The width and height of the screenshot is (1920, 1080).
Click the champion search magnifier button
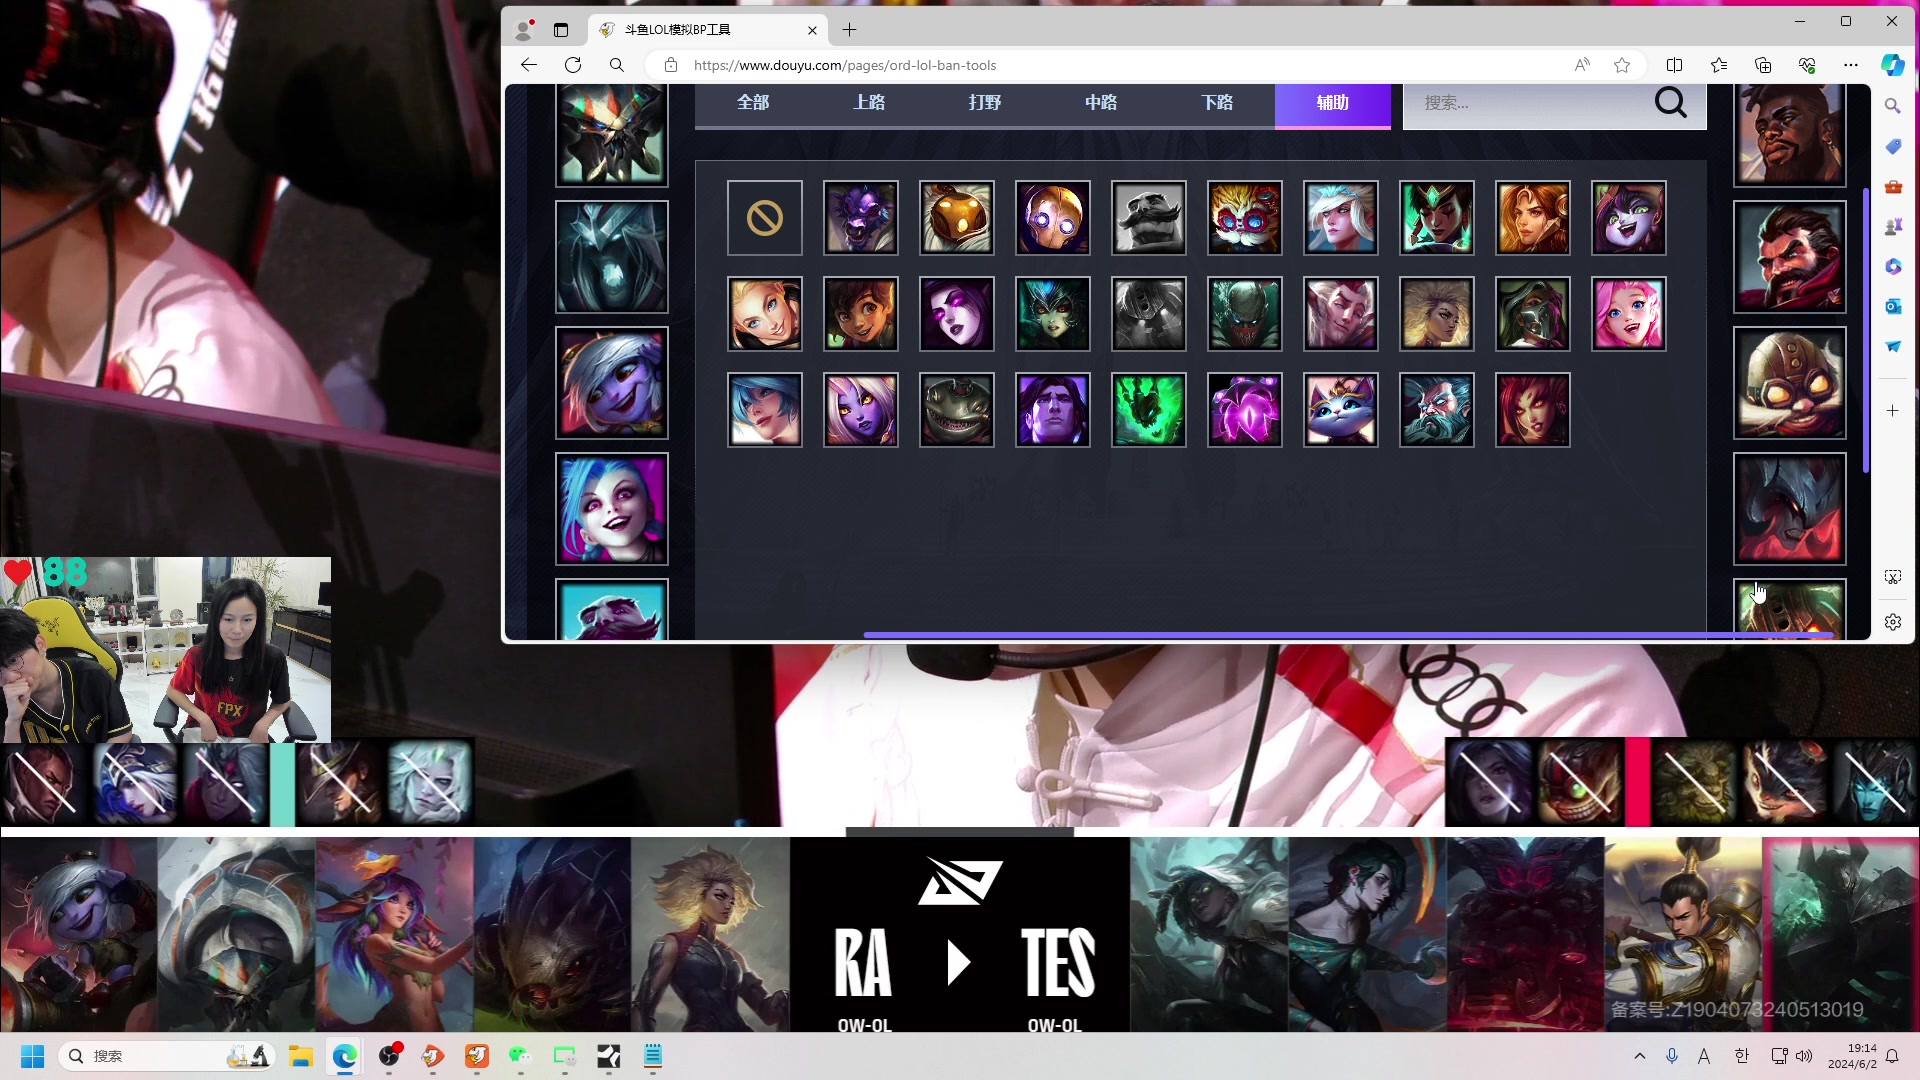point(1670,102)
